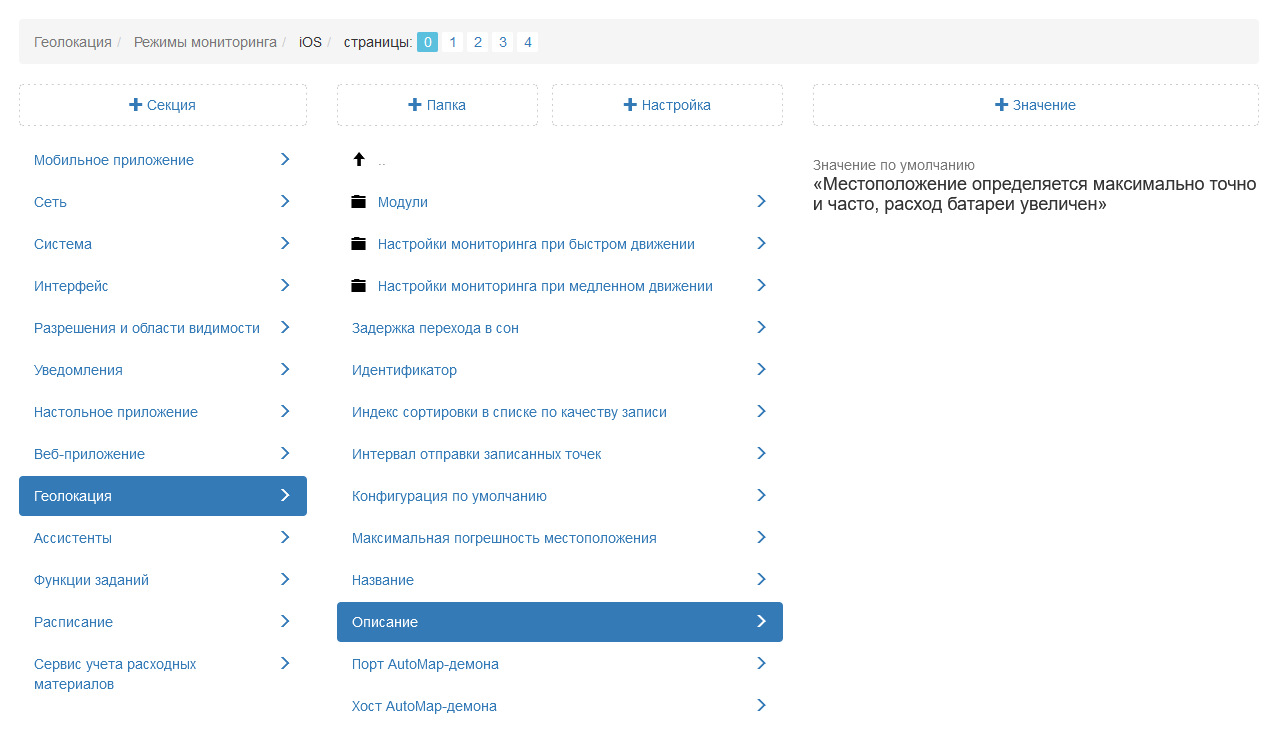Open Уведомления section

click(x=78, y=370)
